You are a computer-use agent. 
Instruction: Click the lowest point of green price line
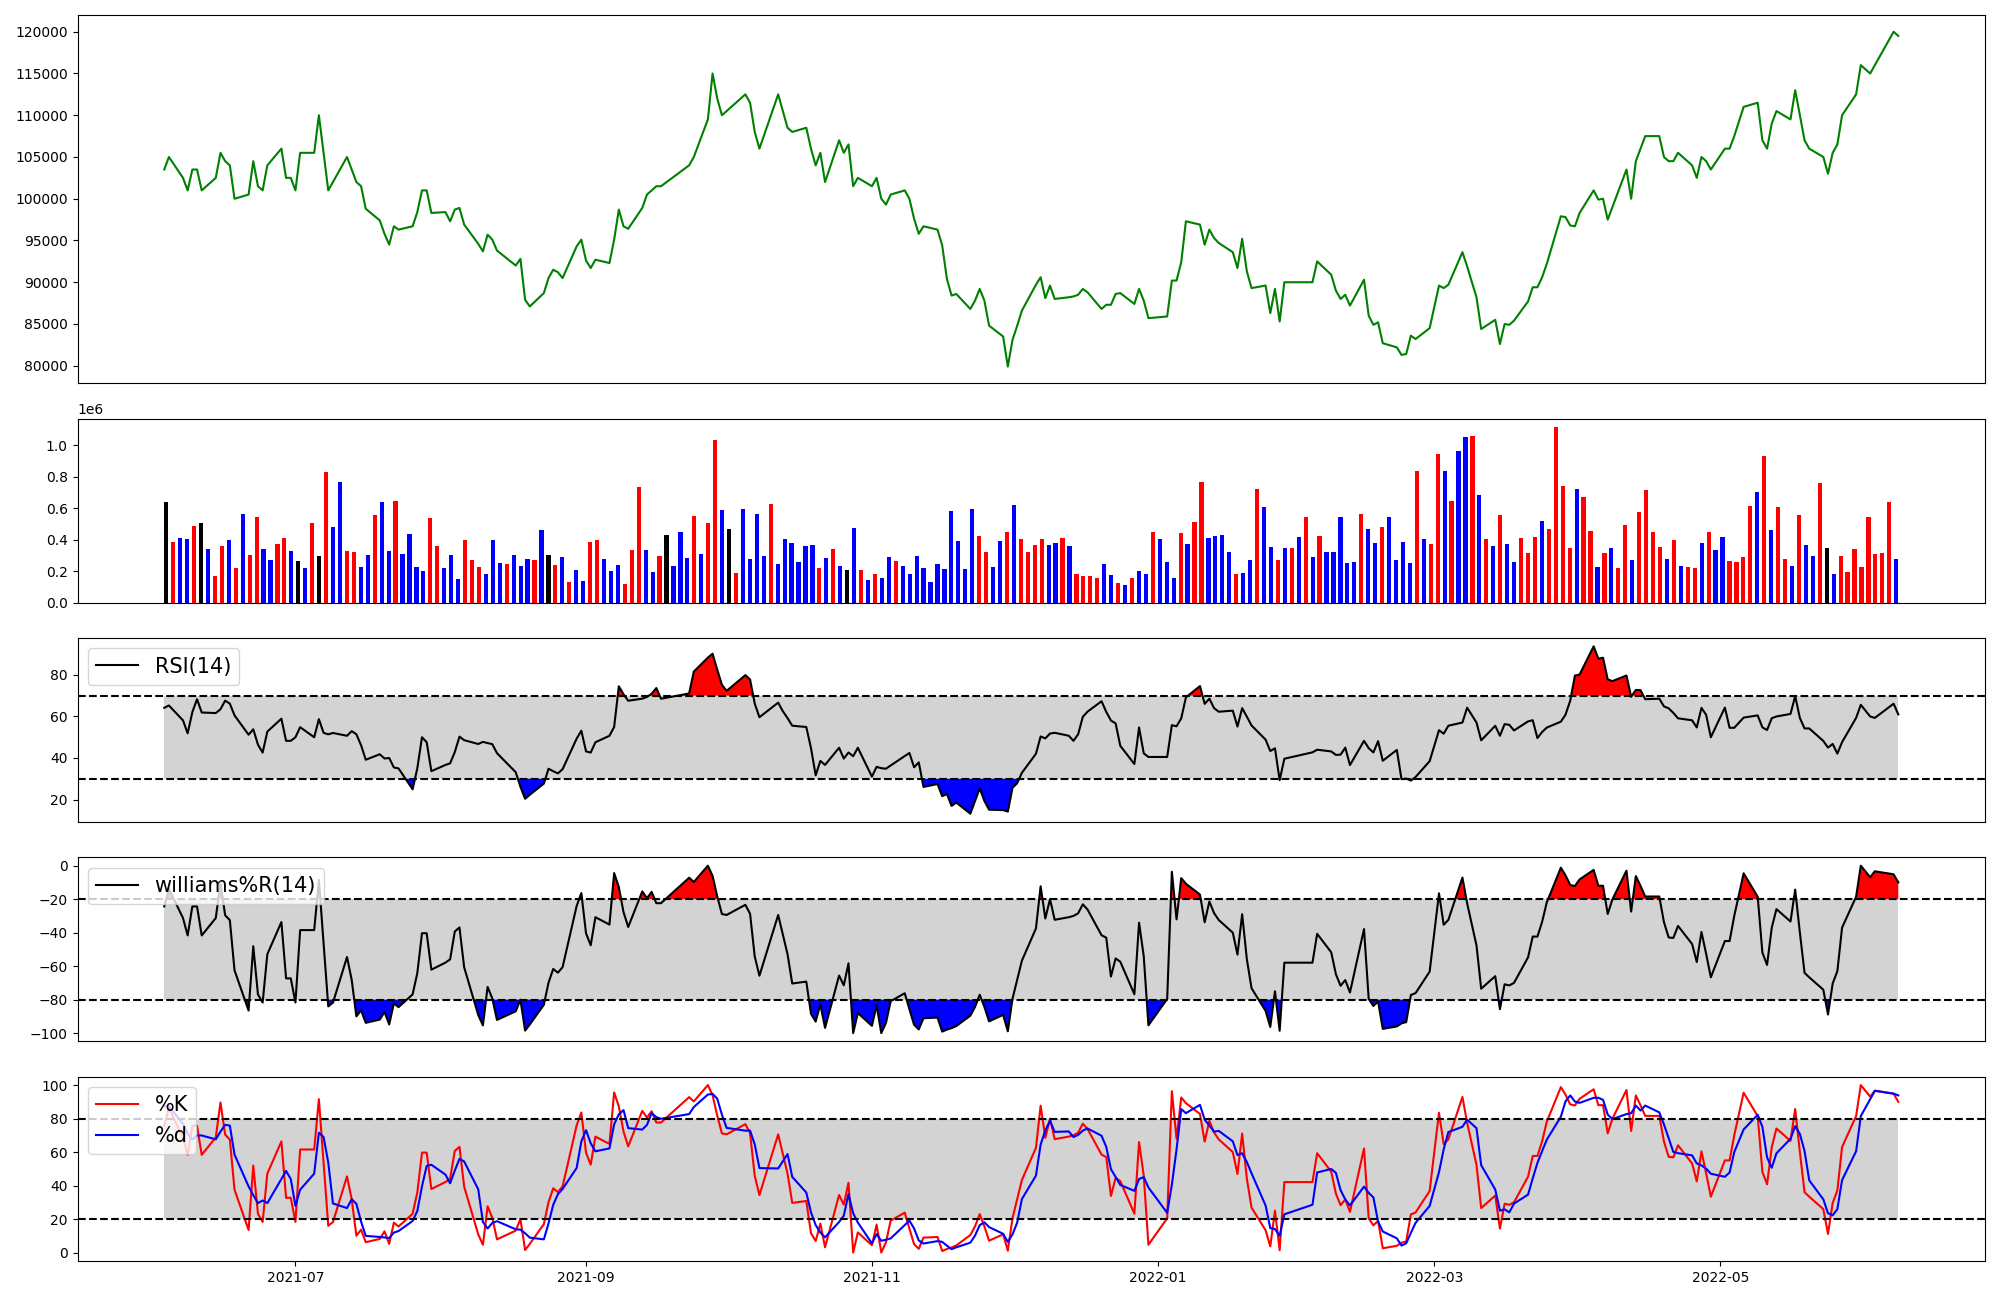tap(1007, 365)
